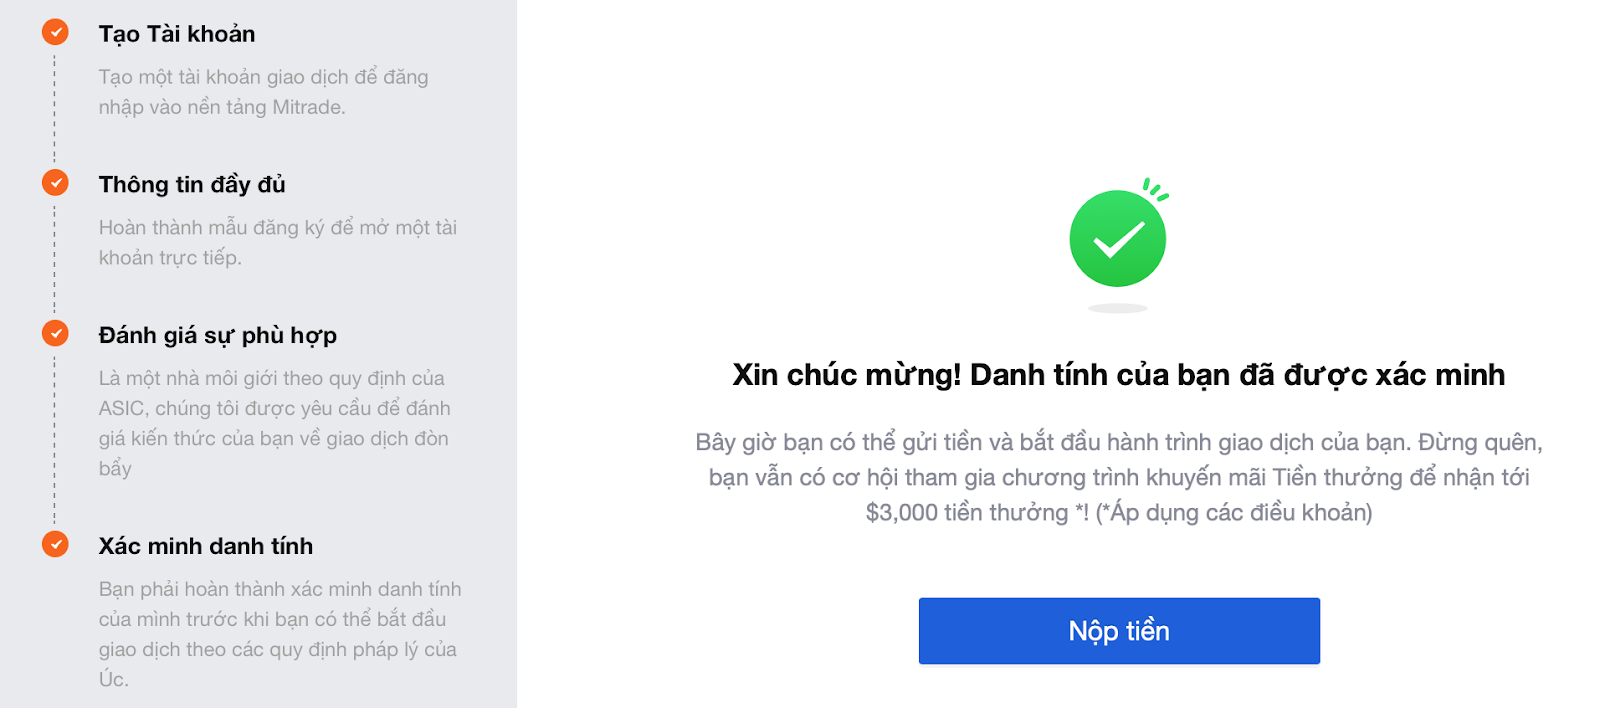Select the Thông tin đầy đủ step title
The image size is (1600, 708).
coord(192,185)
